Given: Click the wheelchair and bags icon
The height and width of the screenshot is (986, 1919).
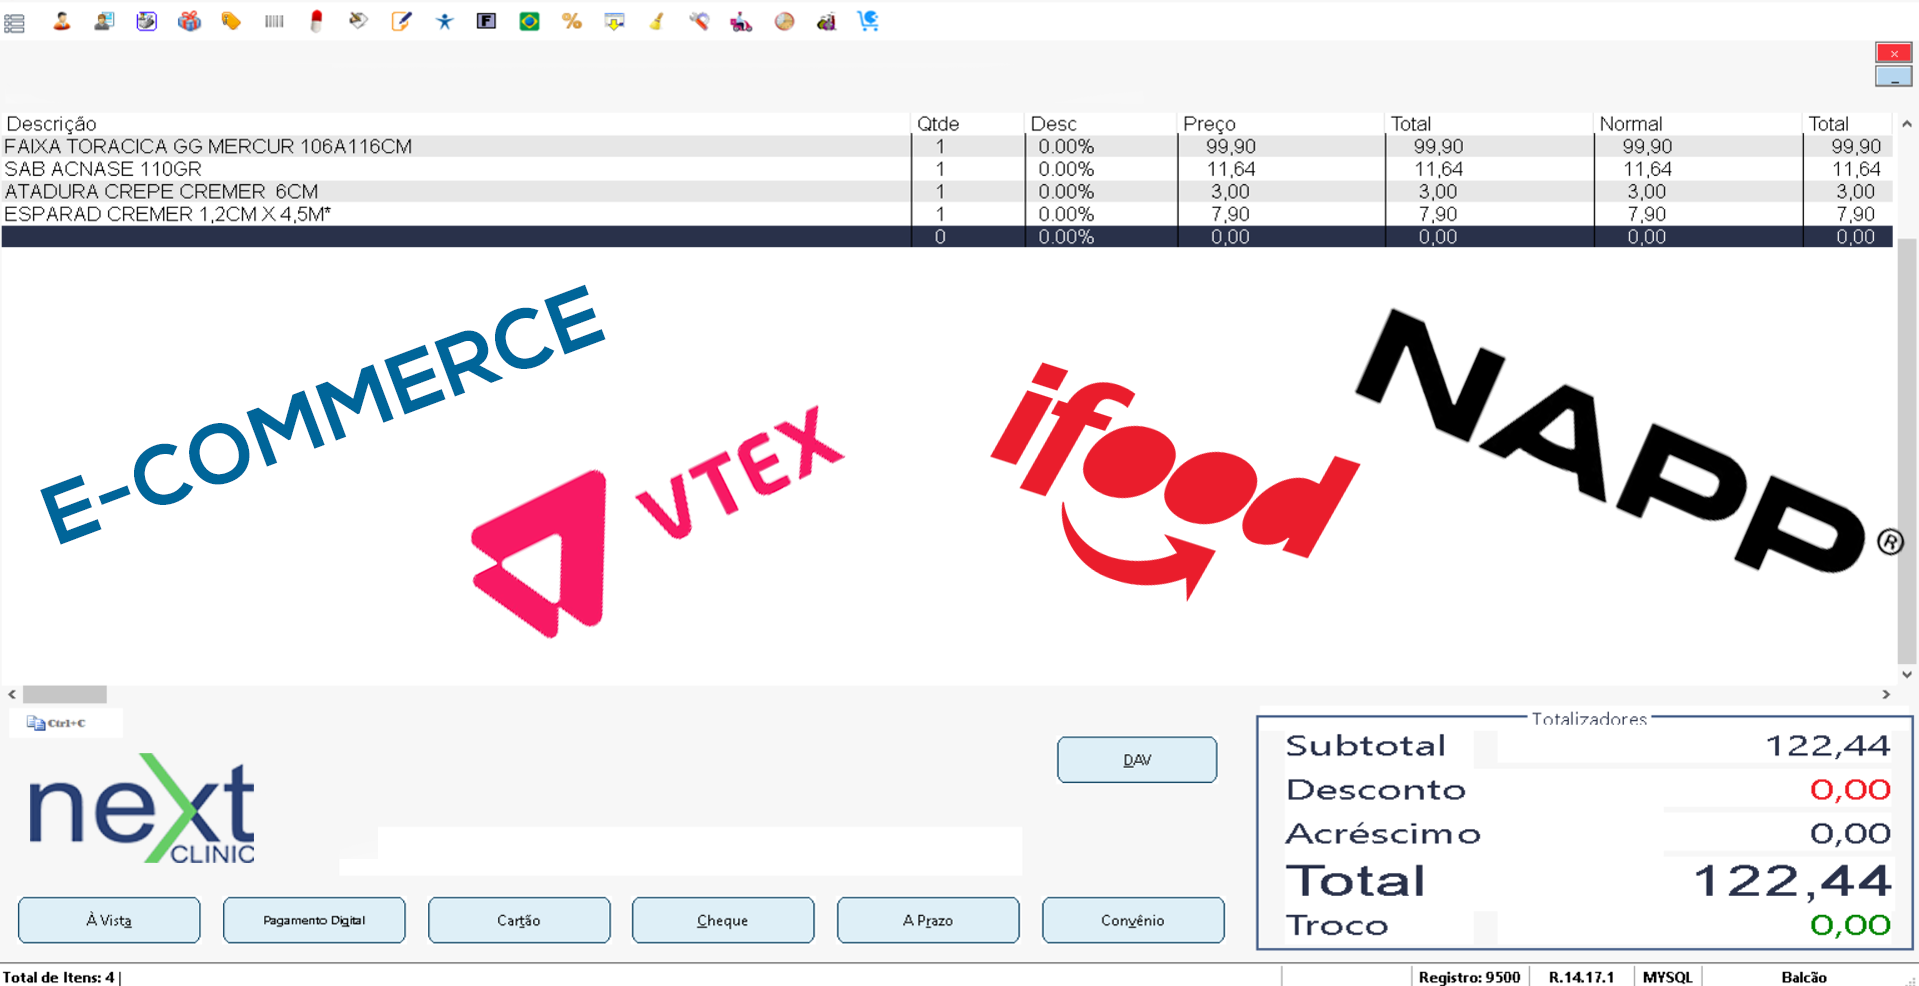Looking at the screenshot, I should [x=826, y=21].
